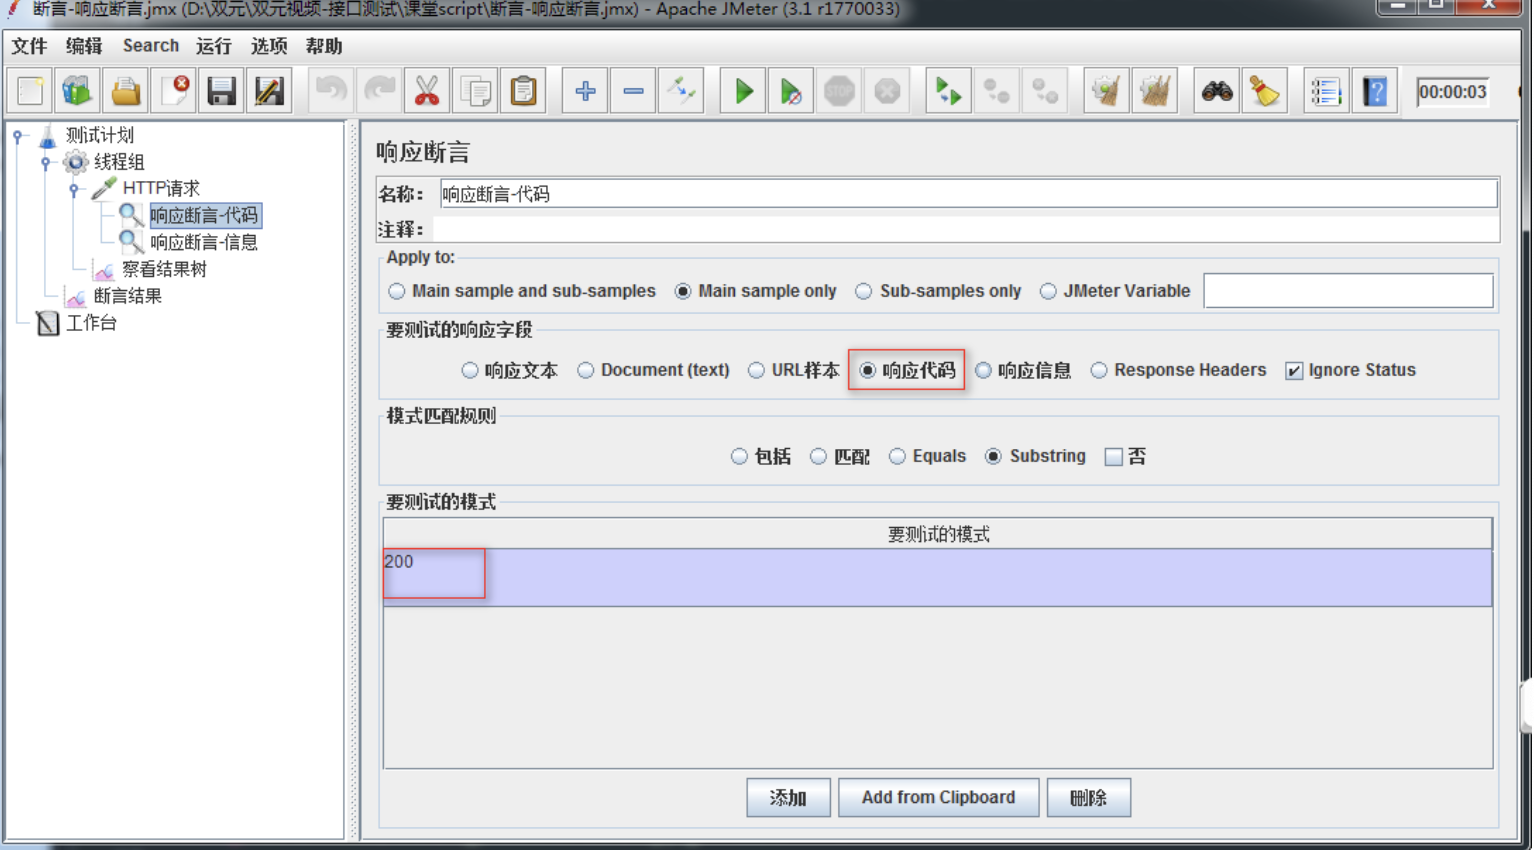
Task: Open the Search menu
Action: pyautogui.click(x=151, y=45)
